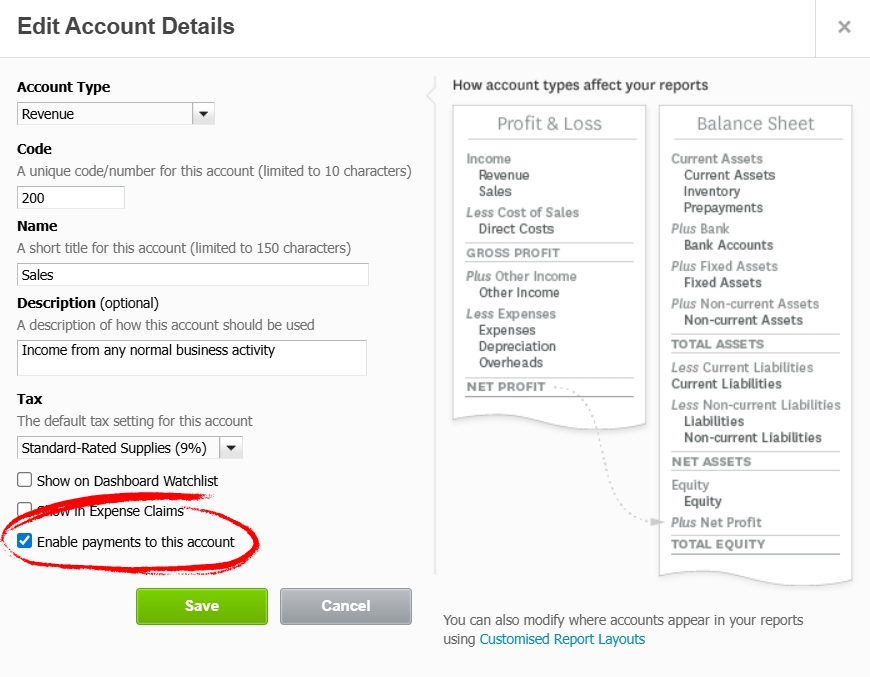870x677 pixels.
Task: Click the Balance Sheet diagram heading
Action: click(x=755, y=124)
